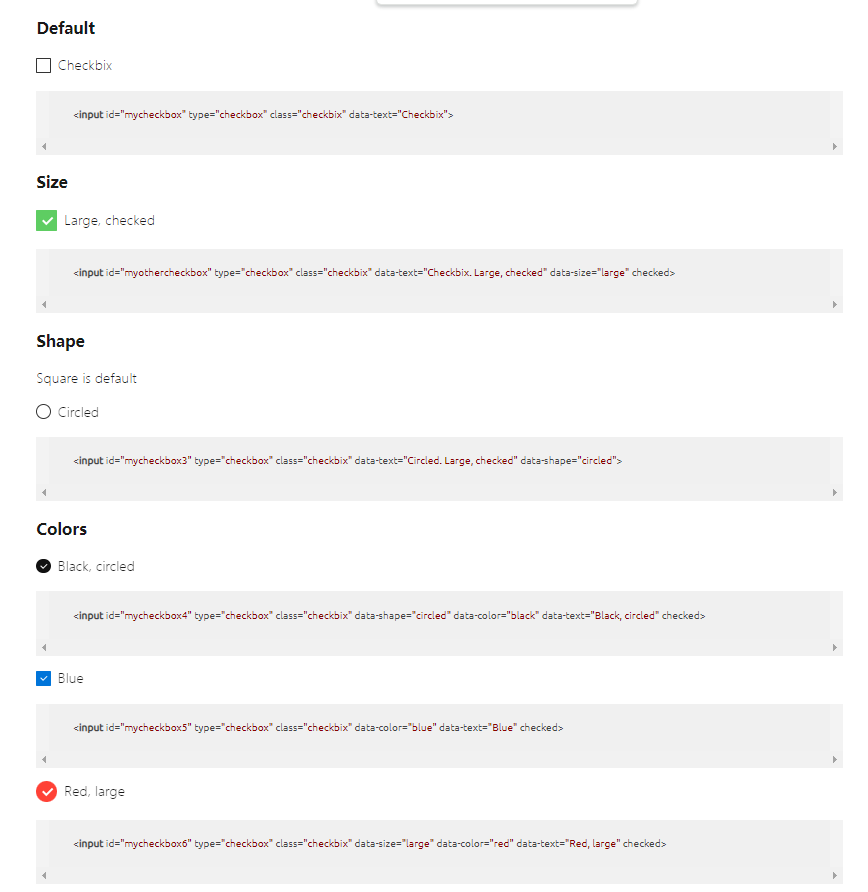Screen dimensions: 868x892
Task: Toggle the empty Circled checkbox
Action: (43, 412)
